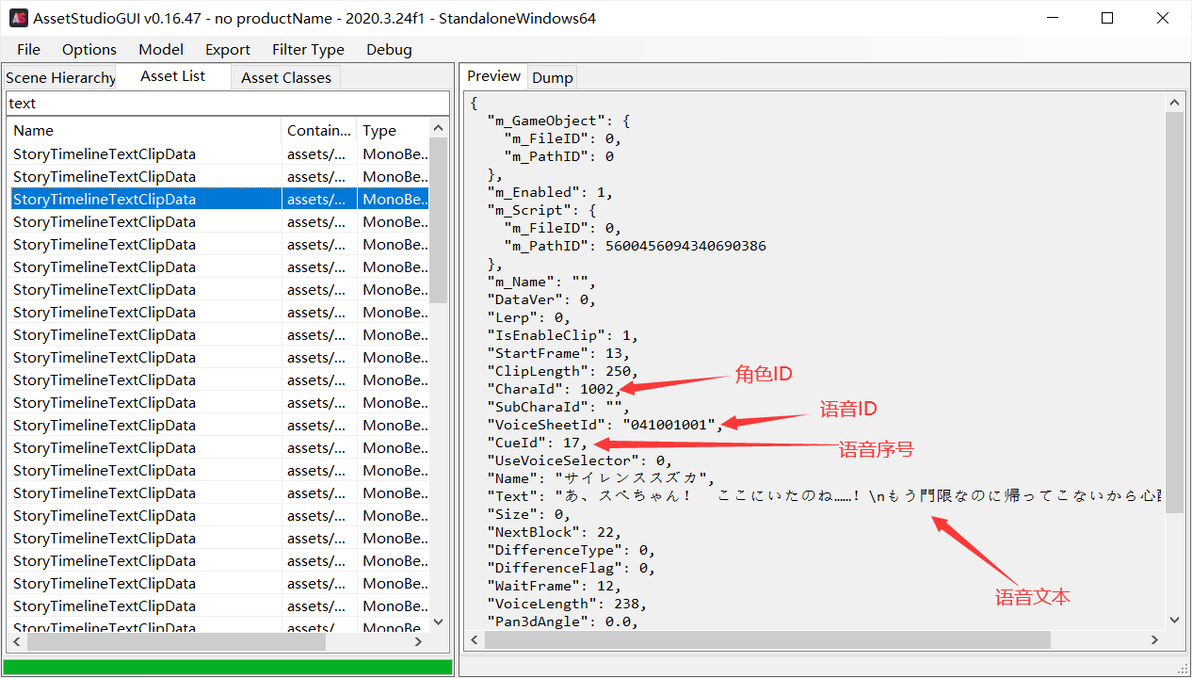Click the green progress bar at bottom
The height and width of the screenshot is (678, 1192).
[x=228, y=667]
